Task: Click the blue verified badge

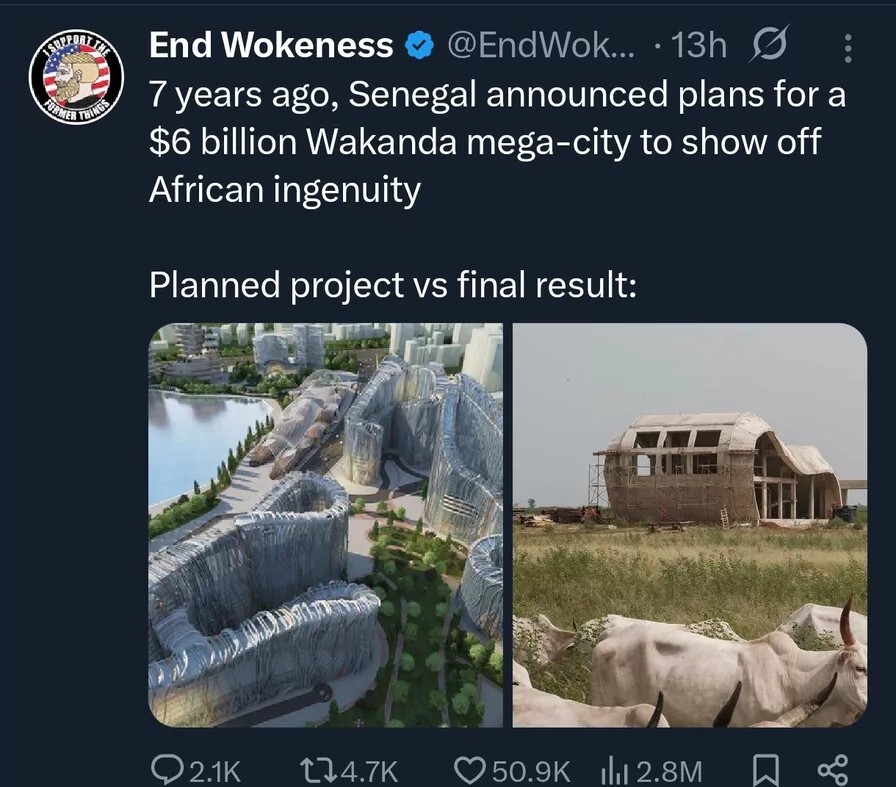Action: point(419,46)
